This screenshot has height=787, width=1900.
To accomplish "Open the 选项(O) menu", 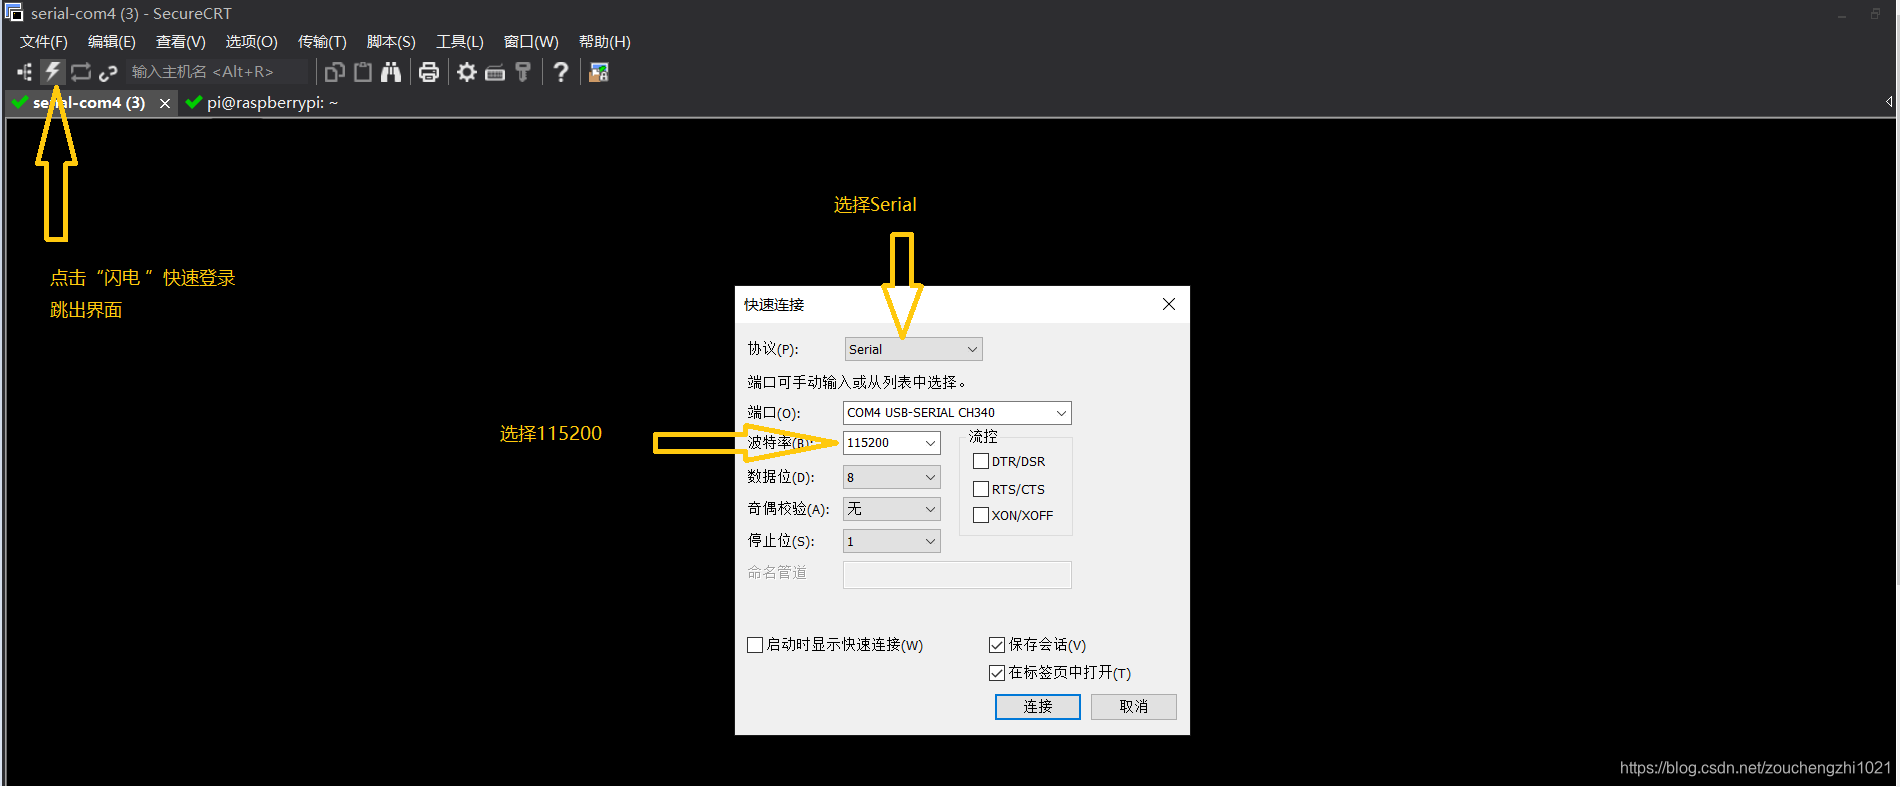I will pos(252,42).
